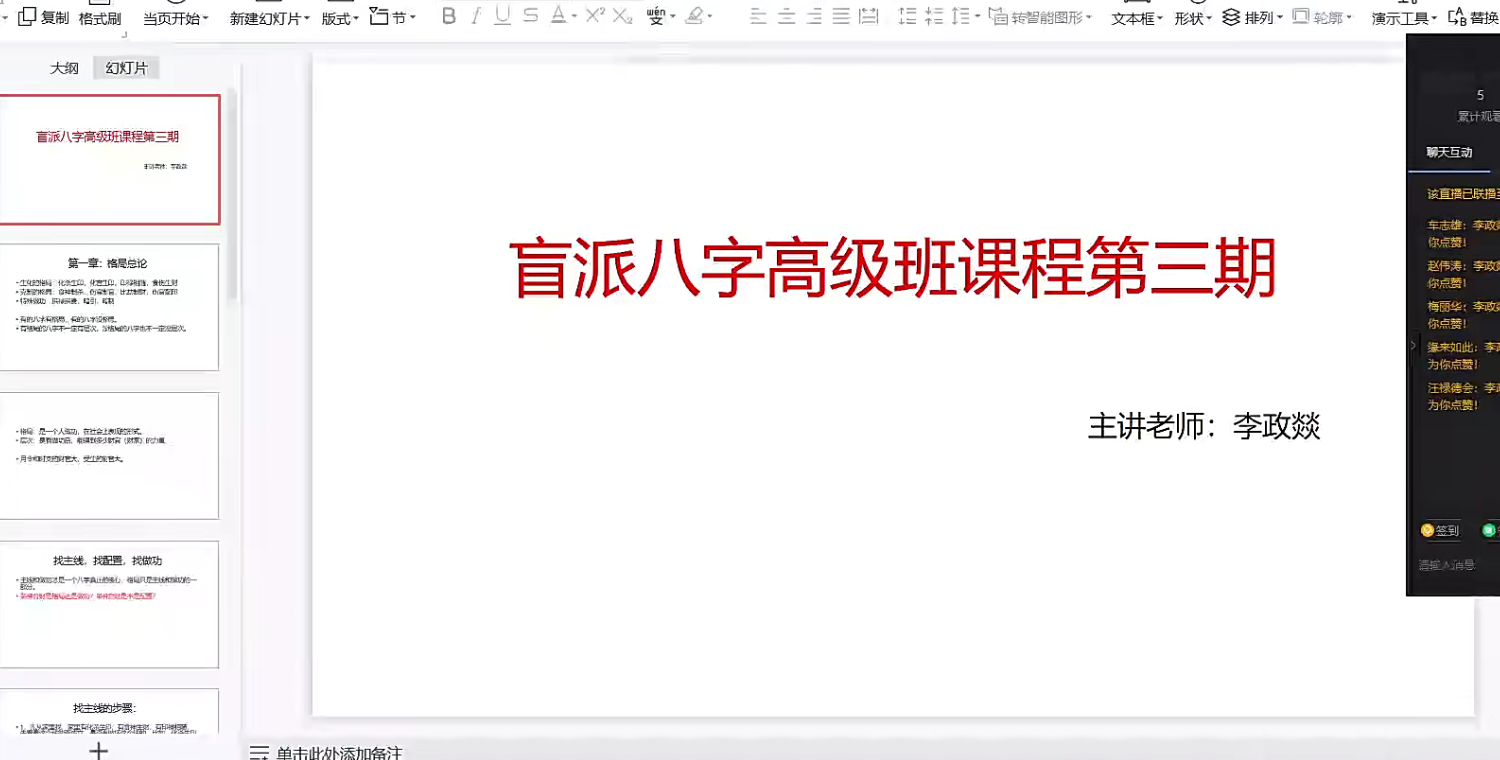The image size is (1500, 760).
Task: Select the first slide thumbnail
Action: point(110,160)
